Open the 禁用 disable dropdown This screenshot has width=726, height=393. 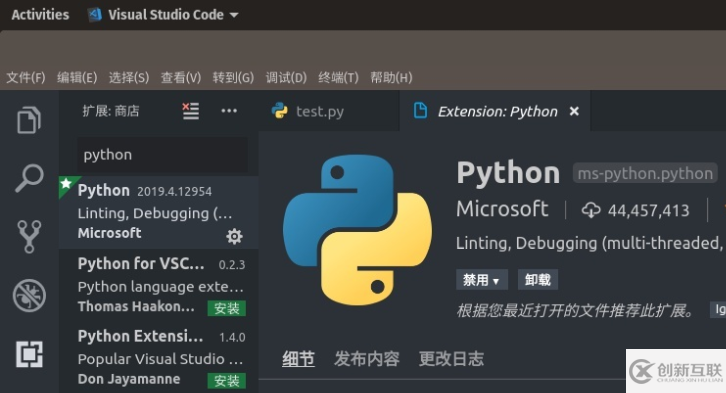click(482, 280)
